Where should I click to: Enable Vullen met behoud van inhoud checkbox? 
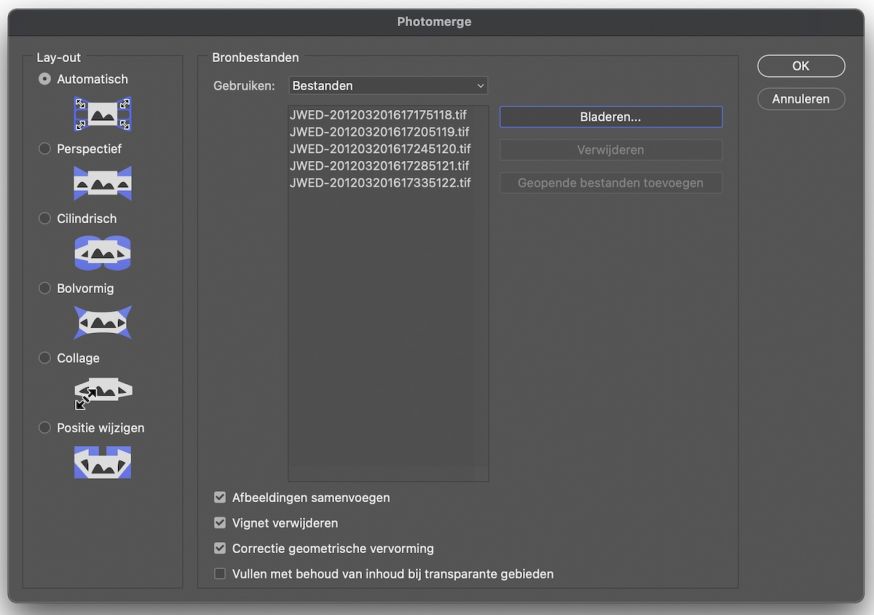coord(220,574)
